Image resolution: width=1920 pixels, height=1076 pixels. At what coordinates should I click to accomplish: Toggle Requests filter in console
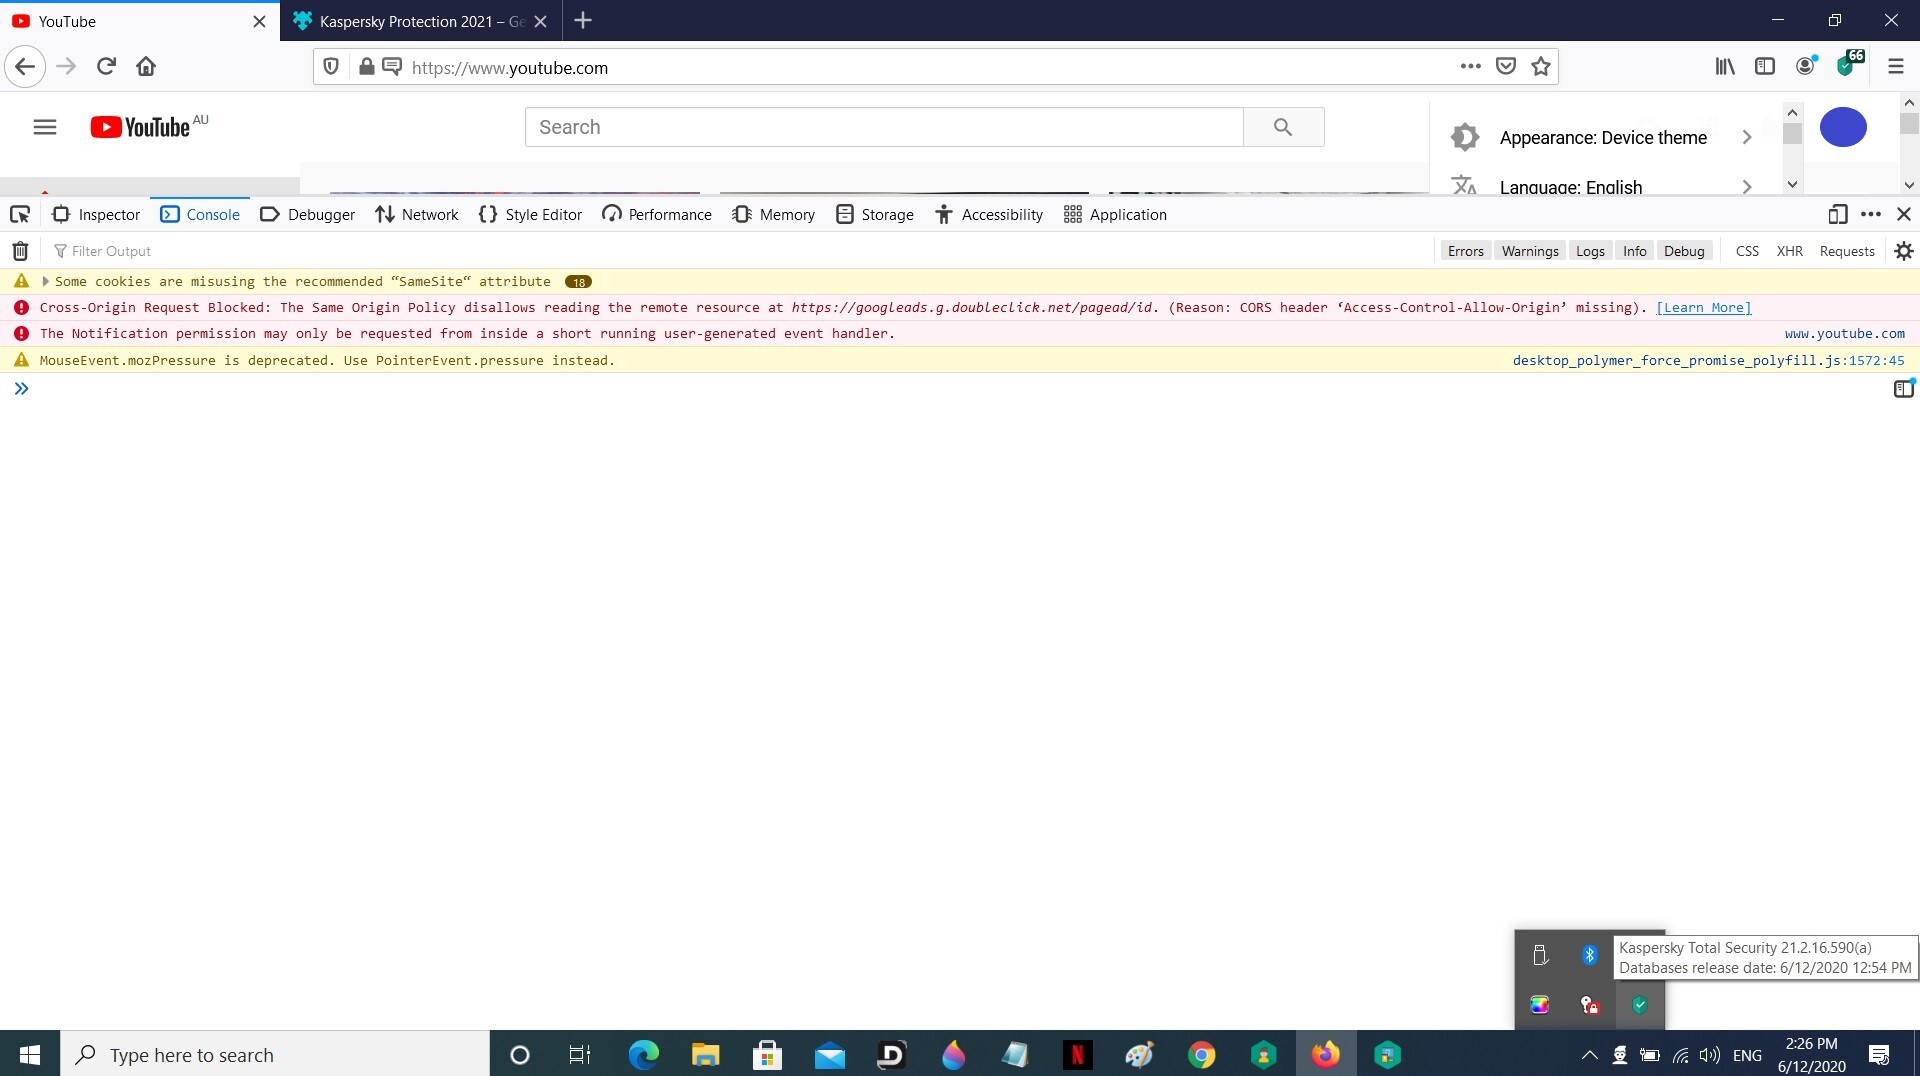[x=1847, y=251]
